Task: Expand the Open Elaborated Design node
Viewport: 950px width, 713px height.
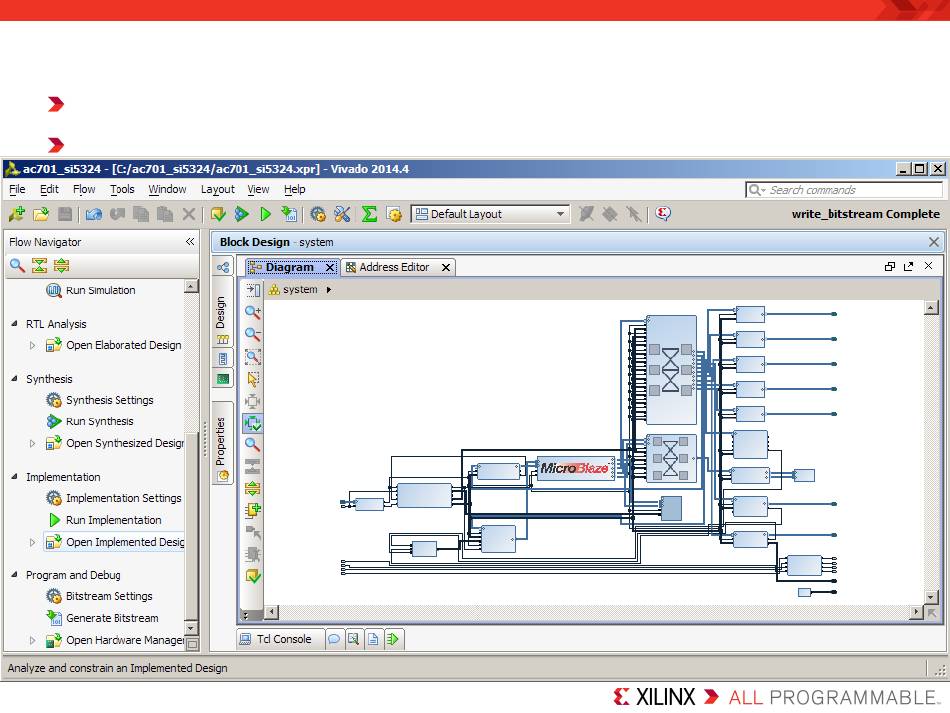Action: [33, 345]
